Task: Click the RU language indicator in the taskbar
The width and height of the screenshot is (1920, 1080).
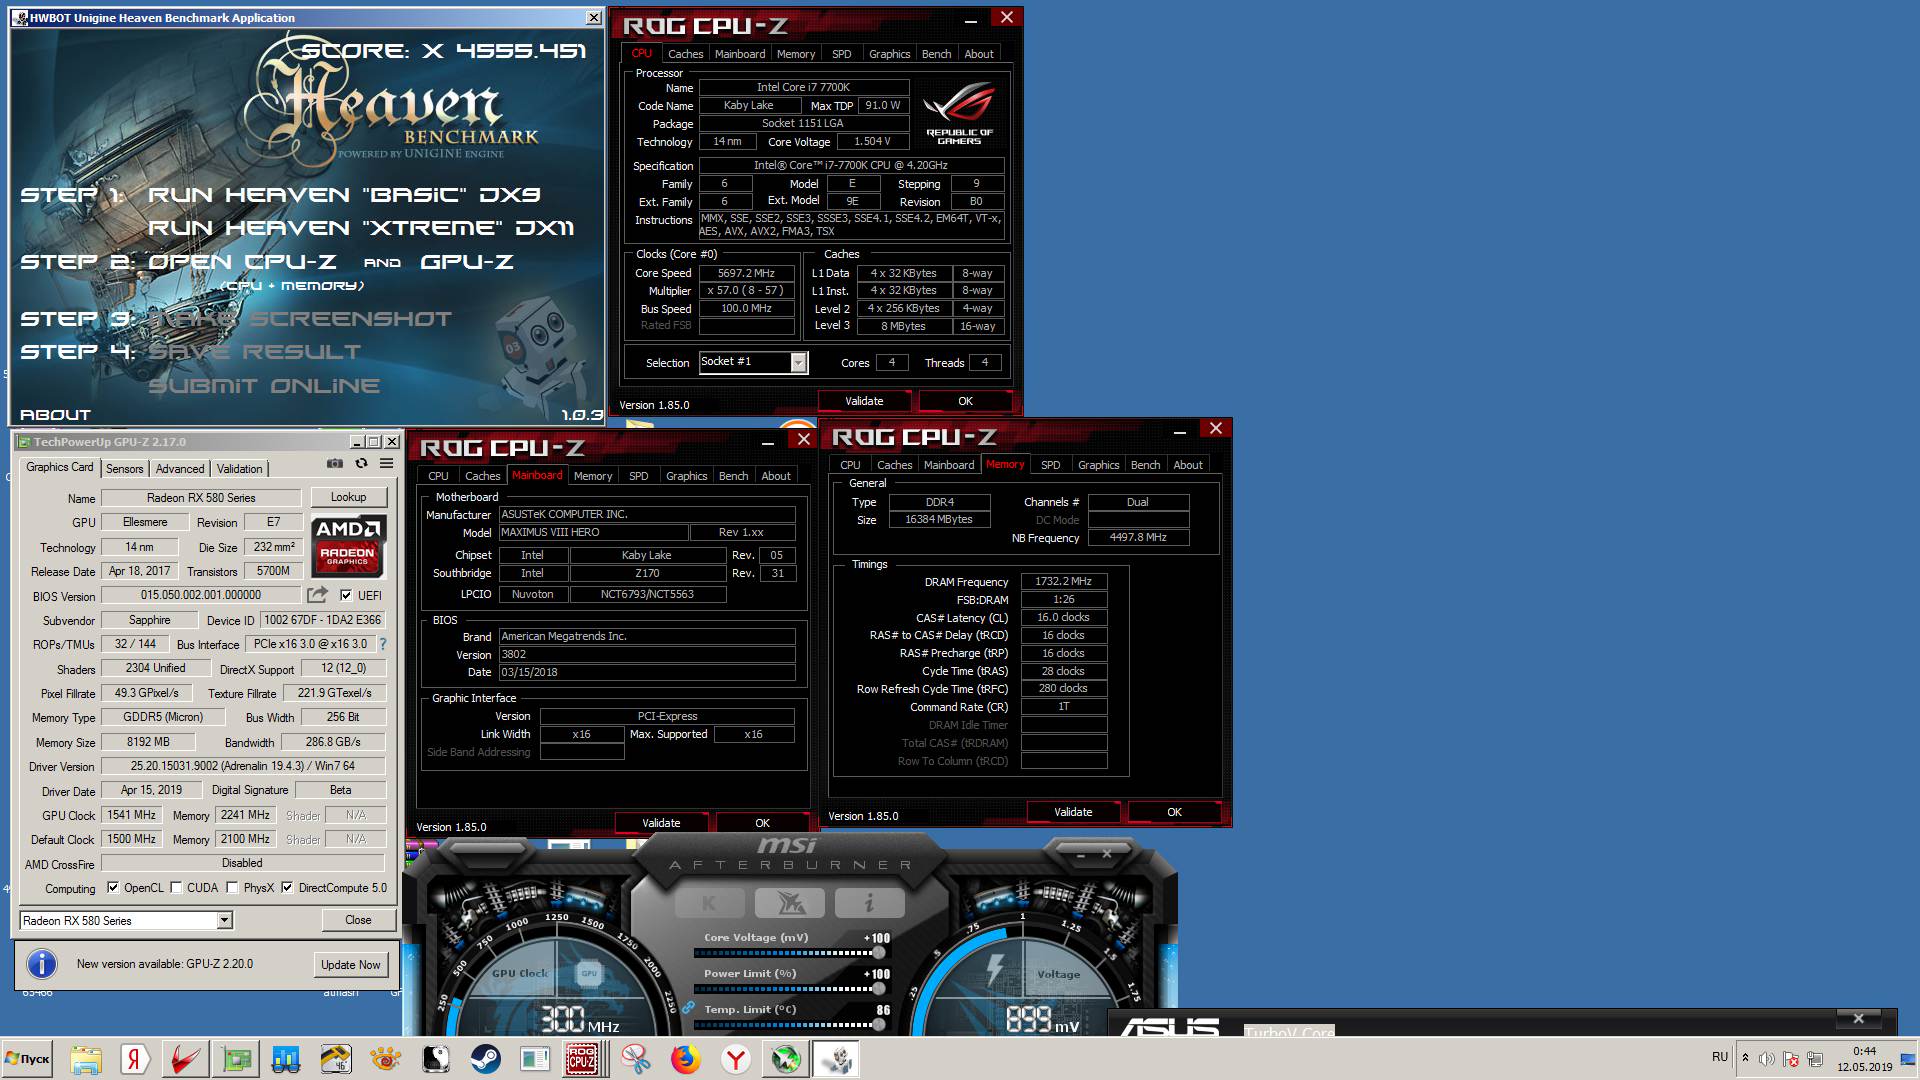Action: pyautogui.click(x=1719, y=1057)
